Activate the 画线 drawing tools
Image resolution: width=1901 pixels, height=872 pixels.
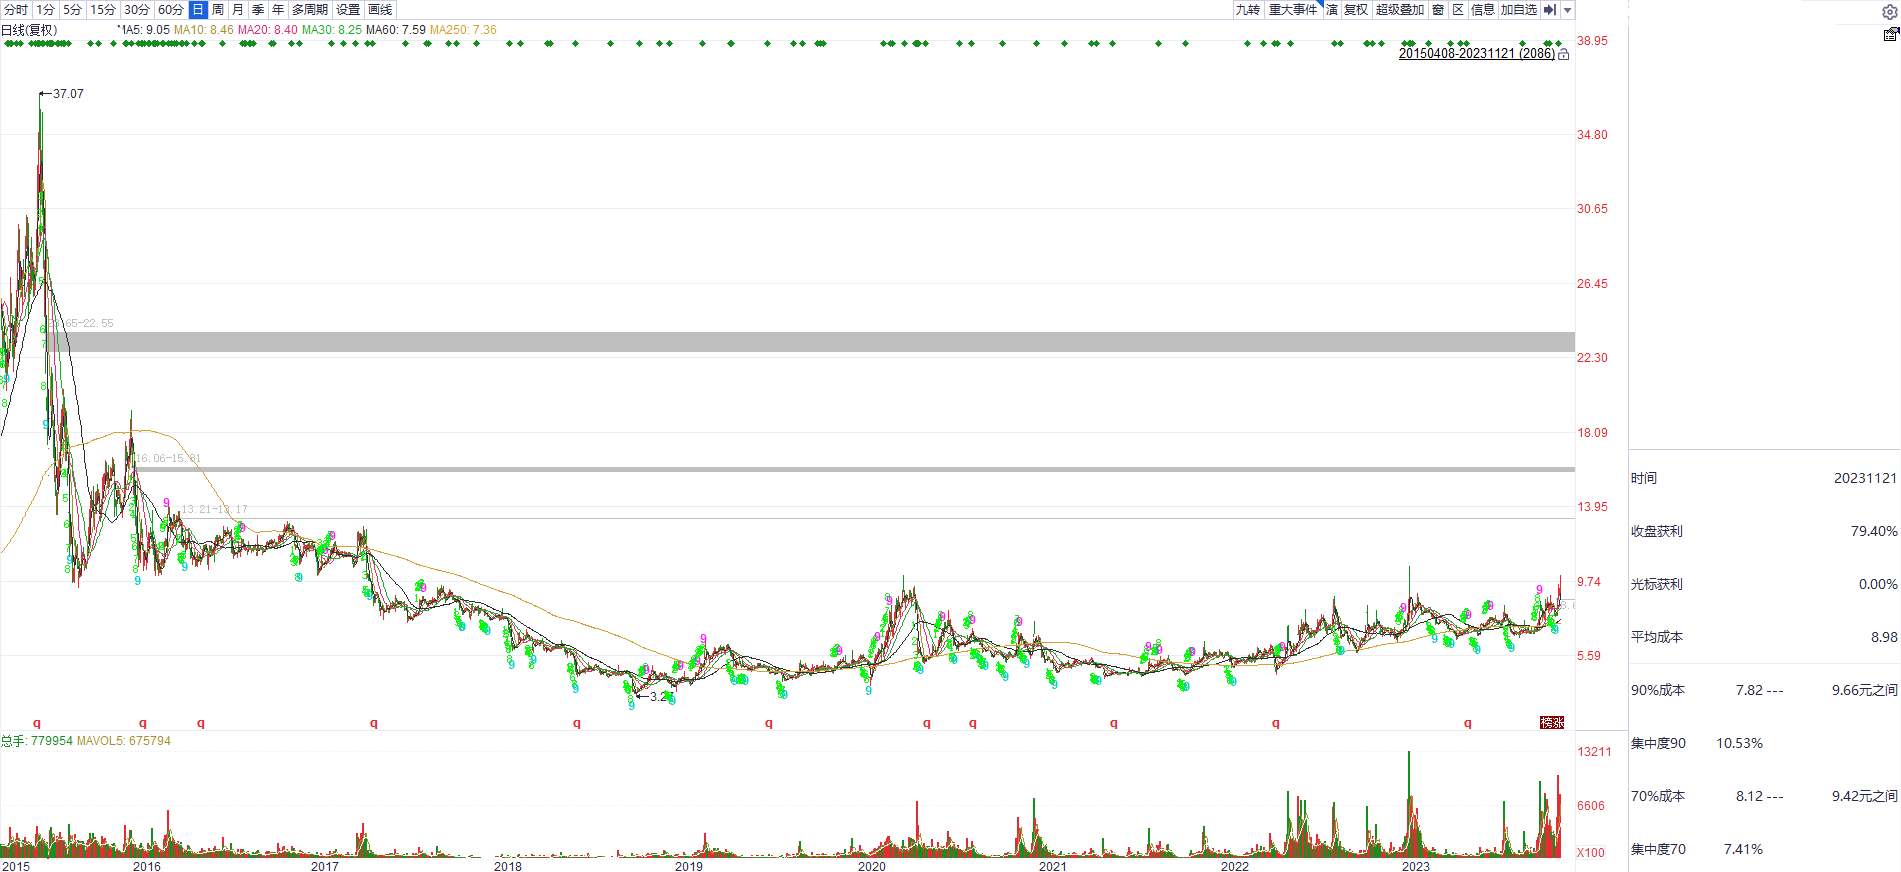tap(380, 10)
